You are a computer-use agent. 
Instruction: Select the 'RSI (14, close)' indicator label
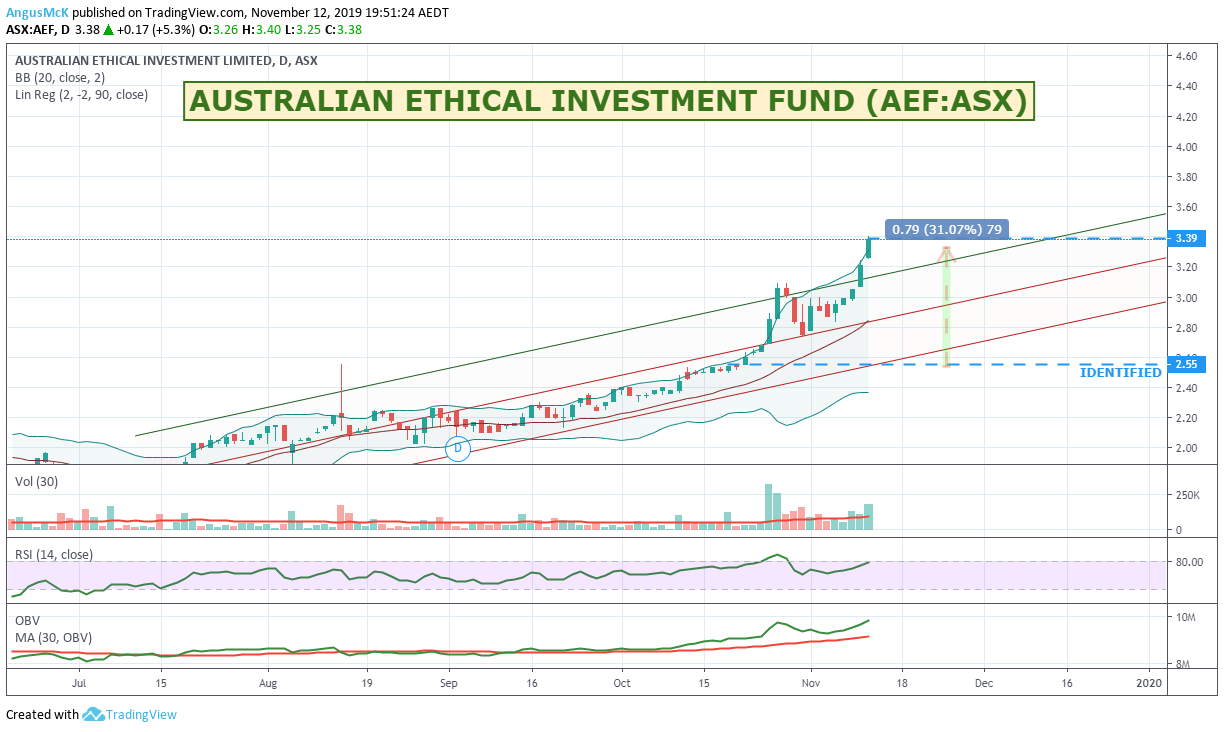pos(54,554)
